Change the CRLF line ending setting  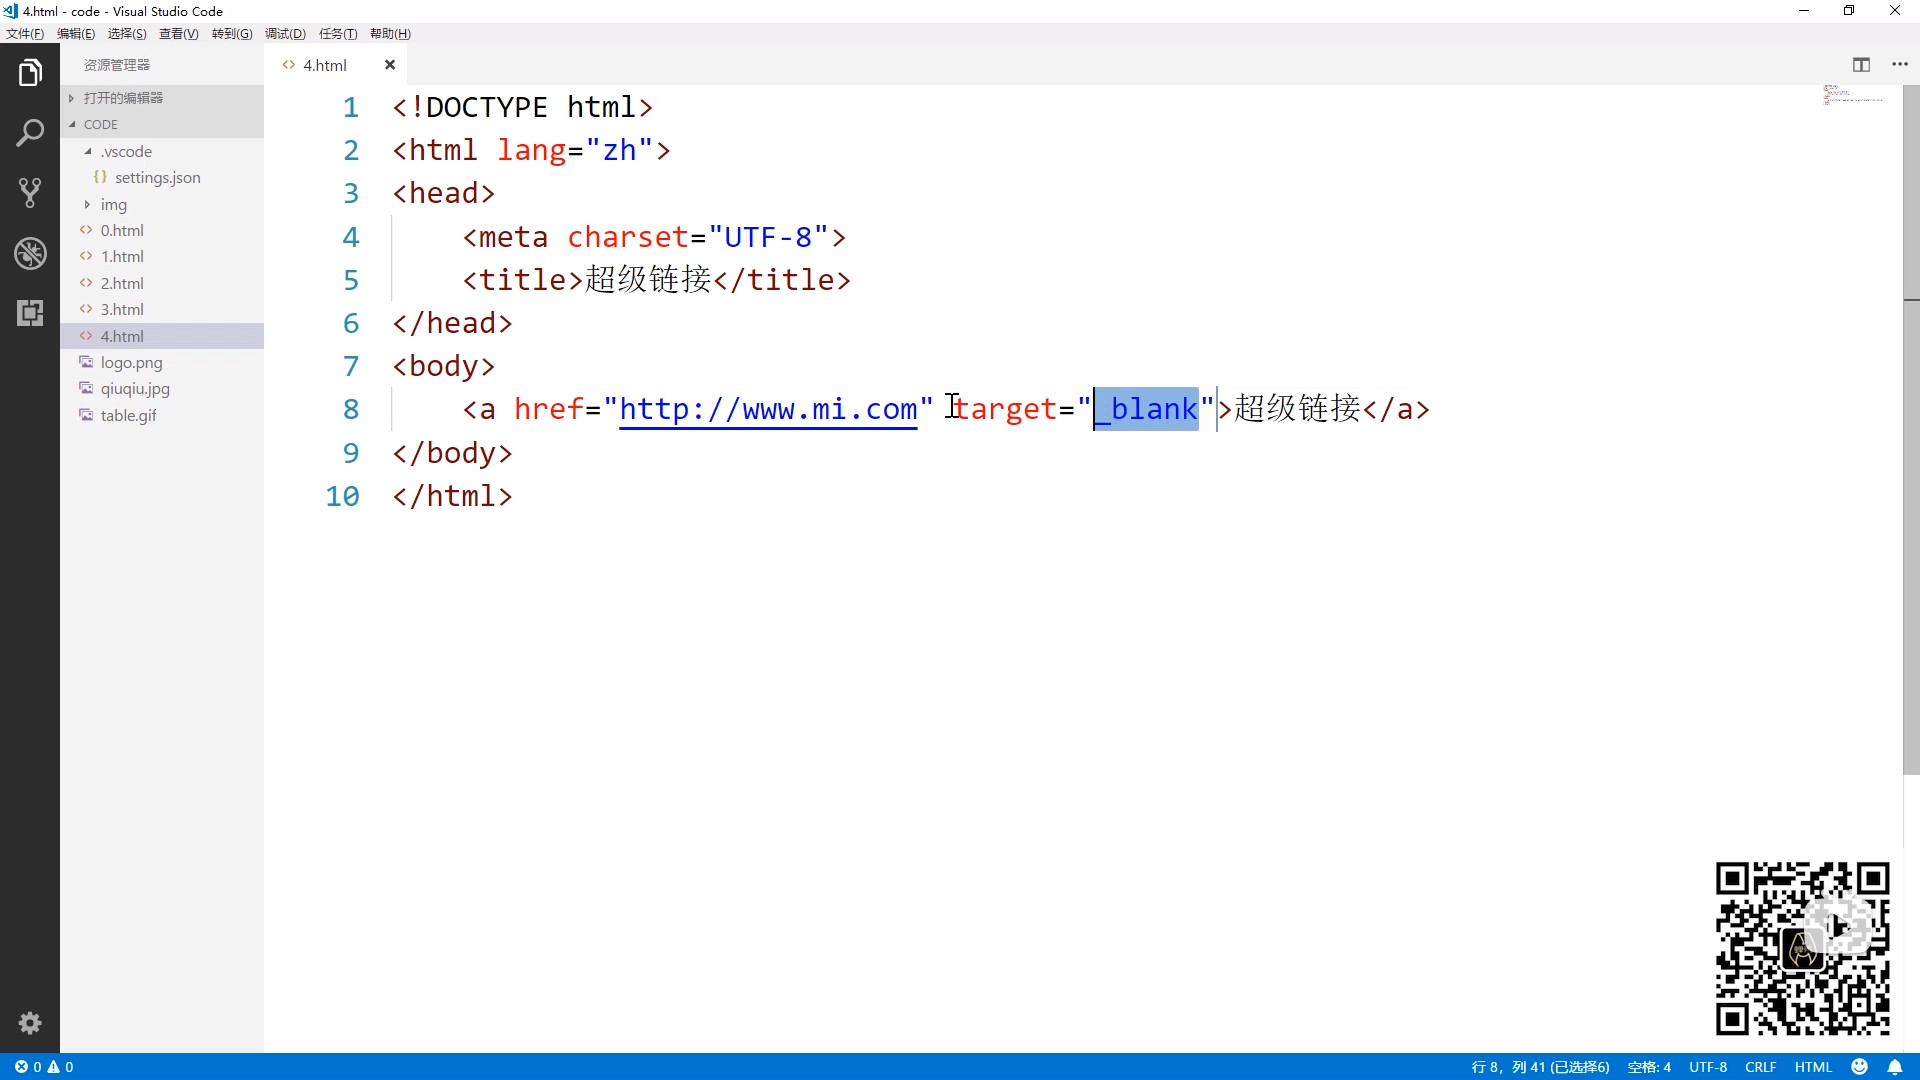pyautogui.click(x=1760, y=1067)
